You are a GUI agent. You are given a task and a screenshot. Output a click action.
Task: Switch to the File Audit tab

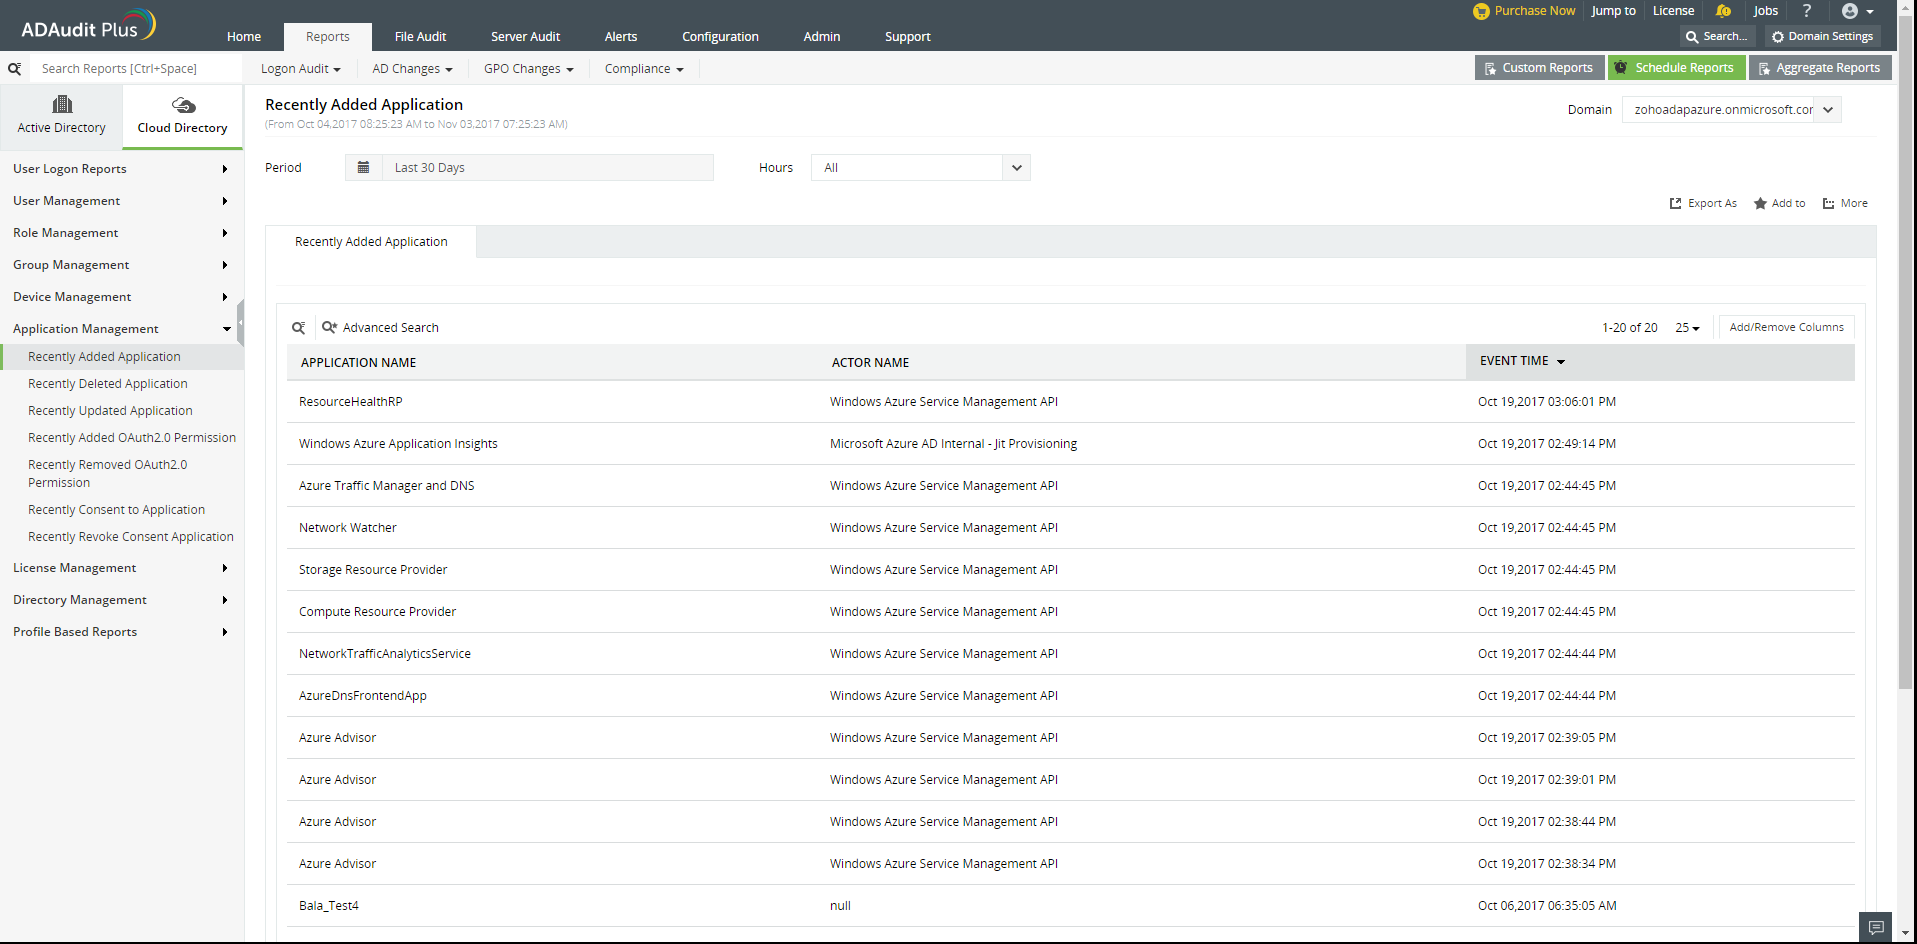coord(420,37)
